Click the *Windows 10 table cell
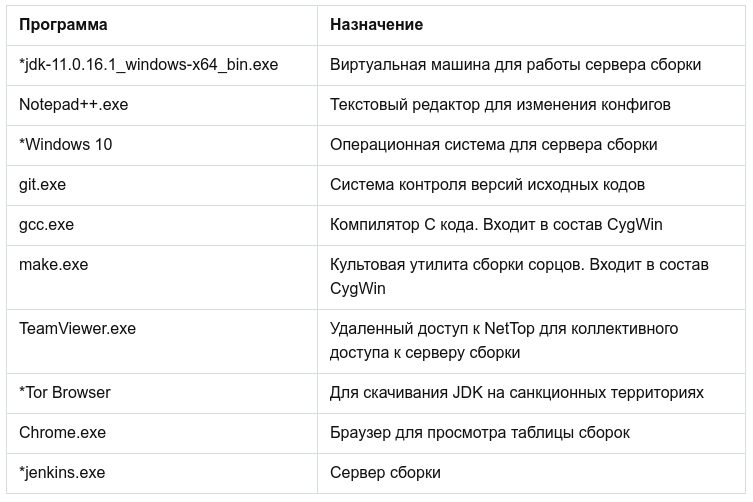 162,145
